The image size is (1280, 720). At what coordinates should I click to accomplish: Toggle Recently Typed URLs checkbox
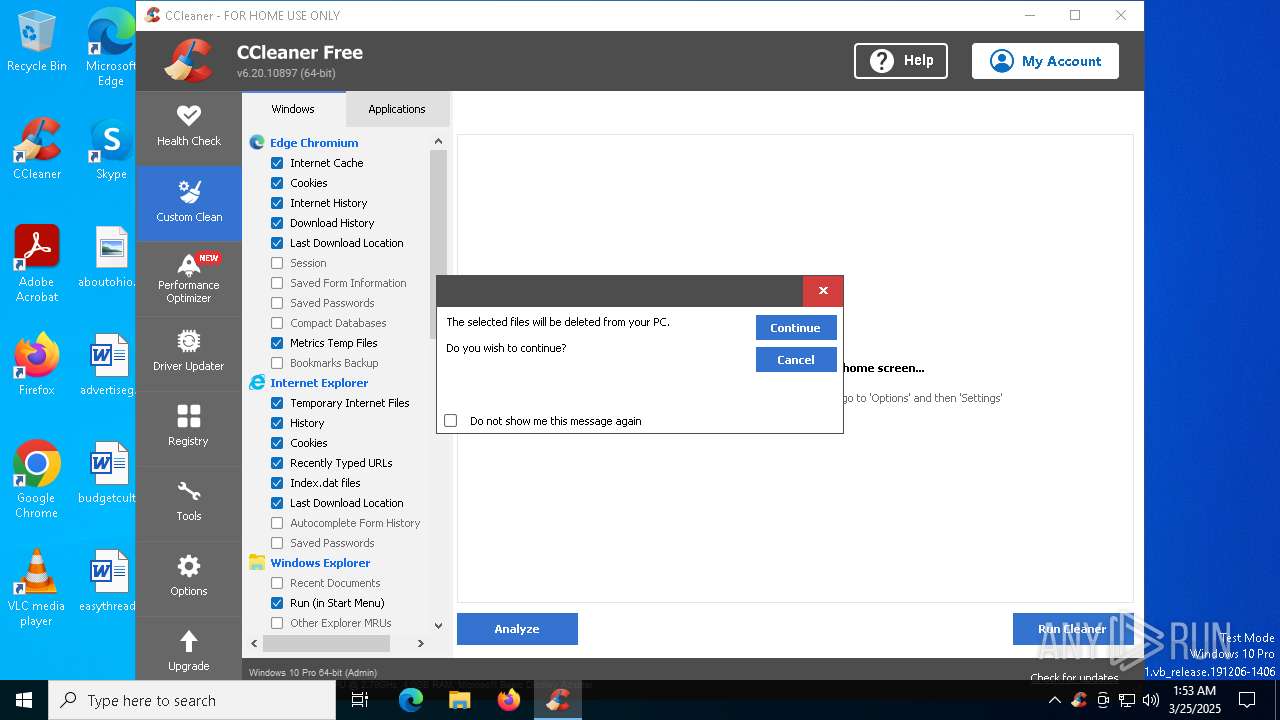click(x=277, y=463)
